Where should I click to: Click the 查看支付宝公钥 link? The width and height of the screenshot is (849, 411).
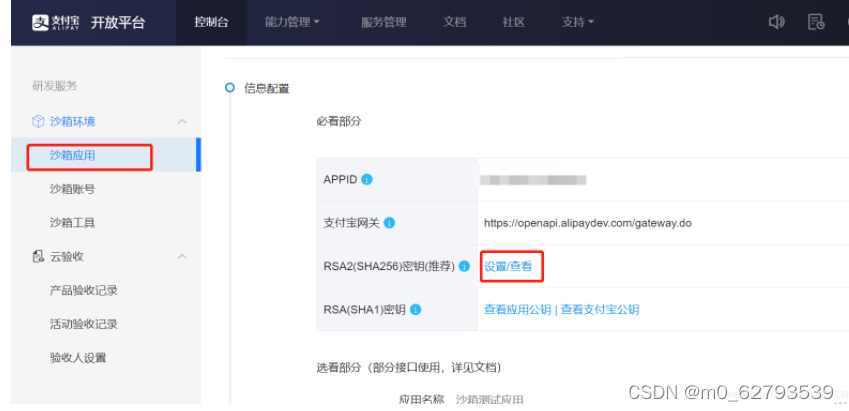click(x=600, y=310)
